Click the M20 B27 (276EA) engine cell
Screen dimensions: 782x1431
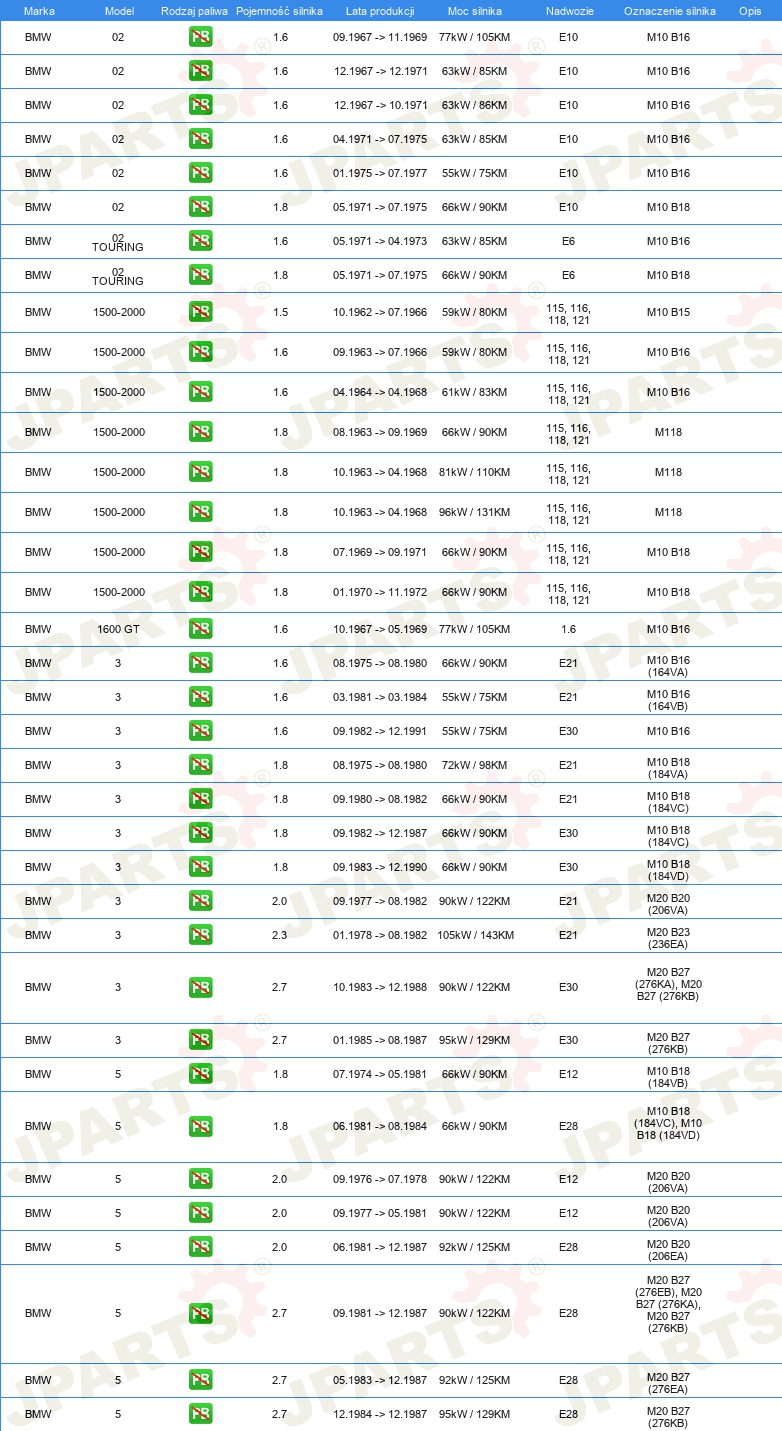[x=668, y=1381]
